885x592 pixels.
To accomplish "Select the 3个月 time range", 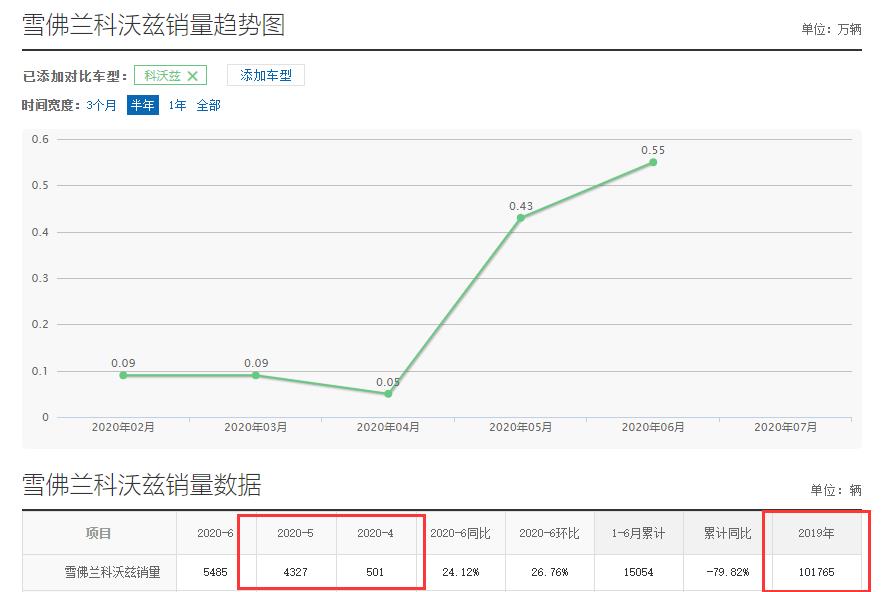I will [x=101, y=105].
